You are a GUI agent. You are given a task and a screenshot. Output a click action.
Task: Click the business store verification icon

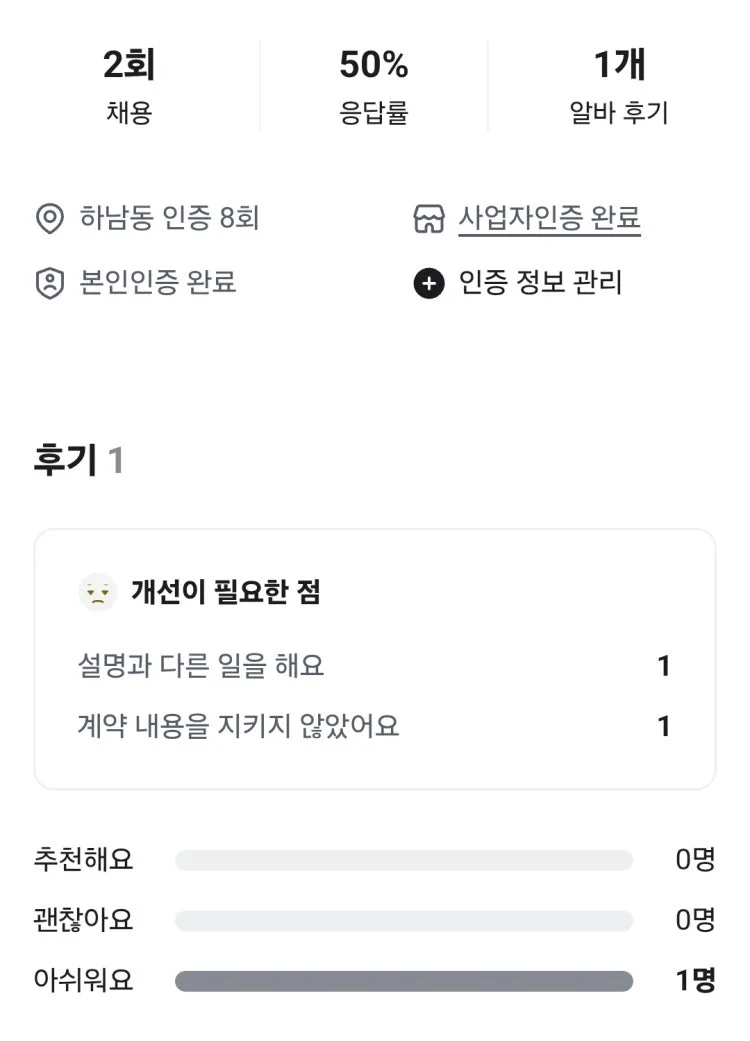click(x=429, y=218)
